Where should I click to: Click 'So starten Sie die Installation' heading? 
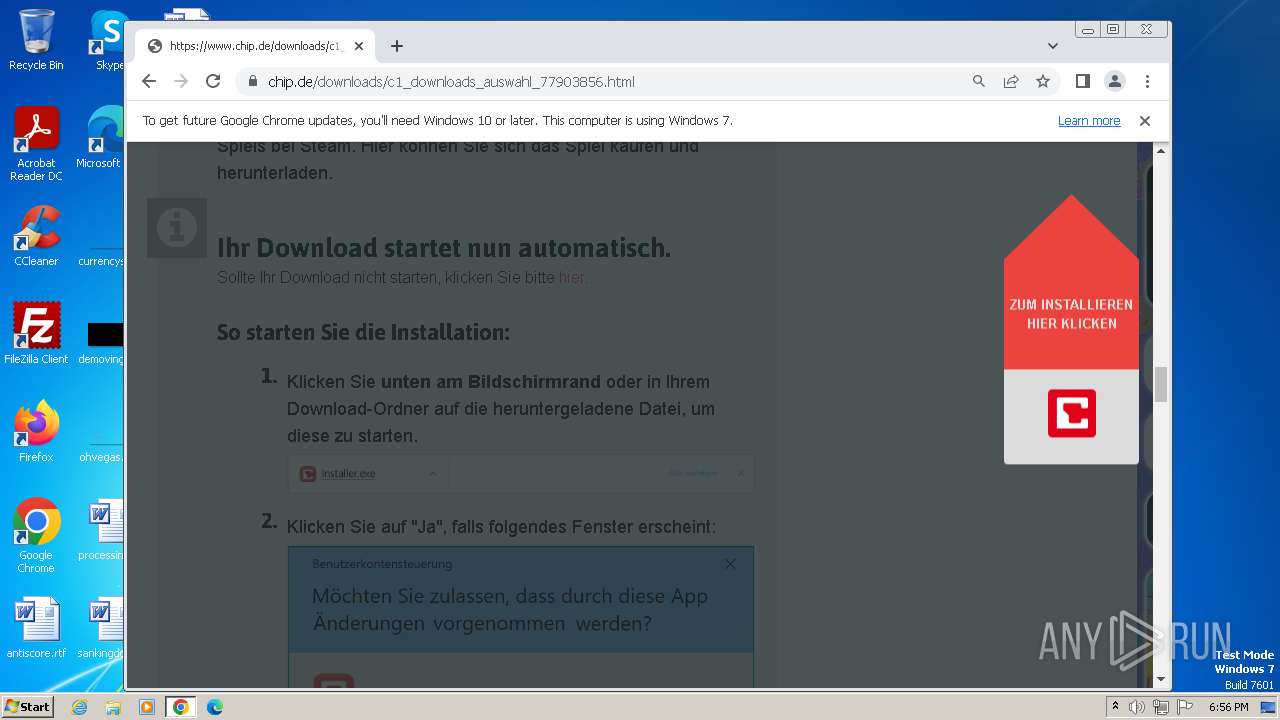coord(363,332)
